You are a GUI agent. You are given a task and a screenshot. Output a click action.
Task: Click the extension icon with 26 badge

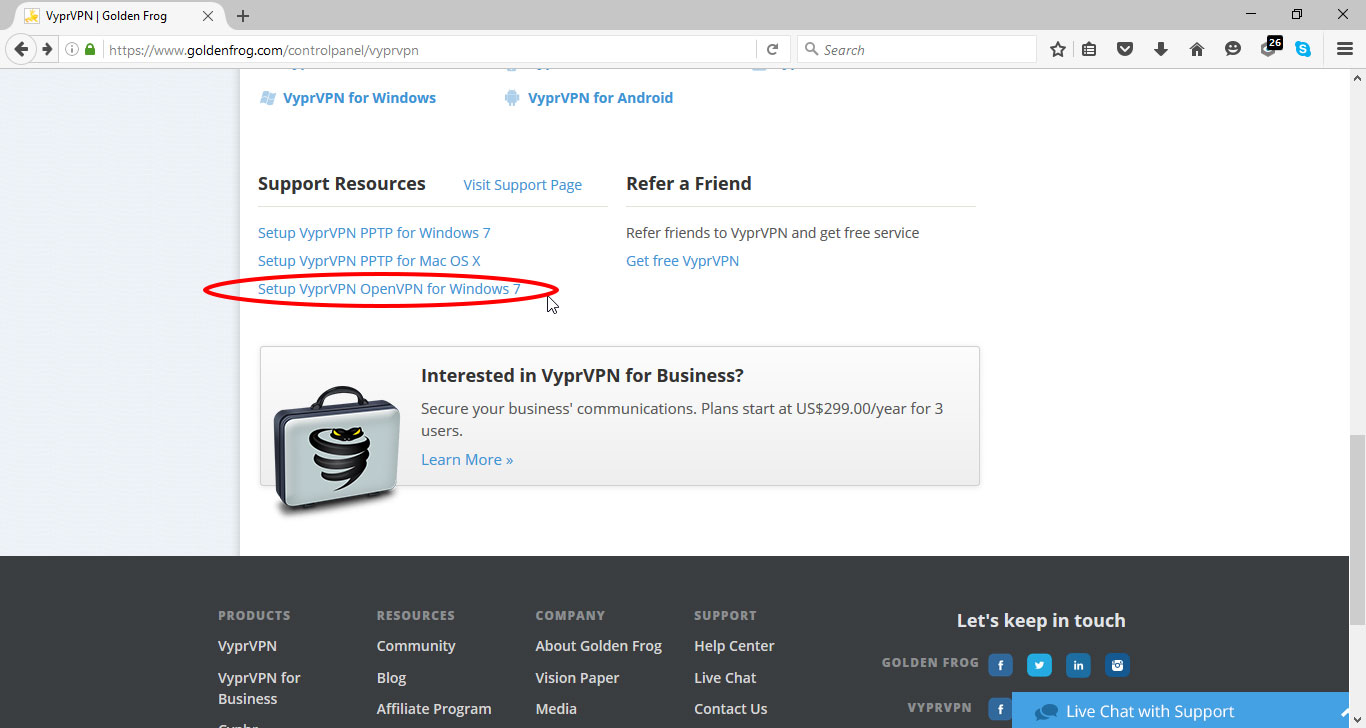pos(1270,47)
